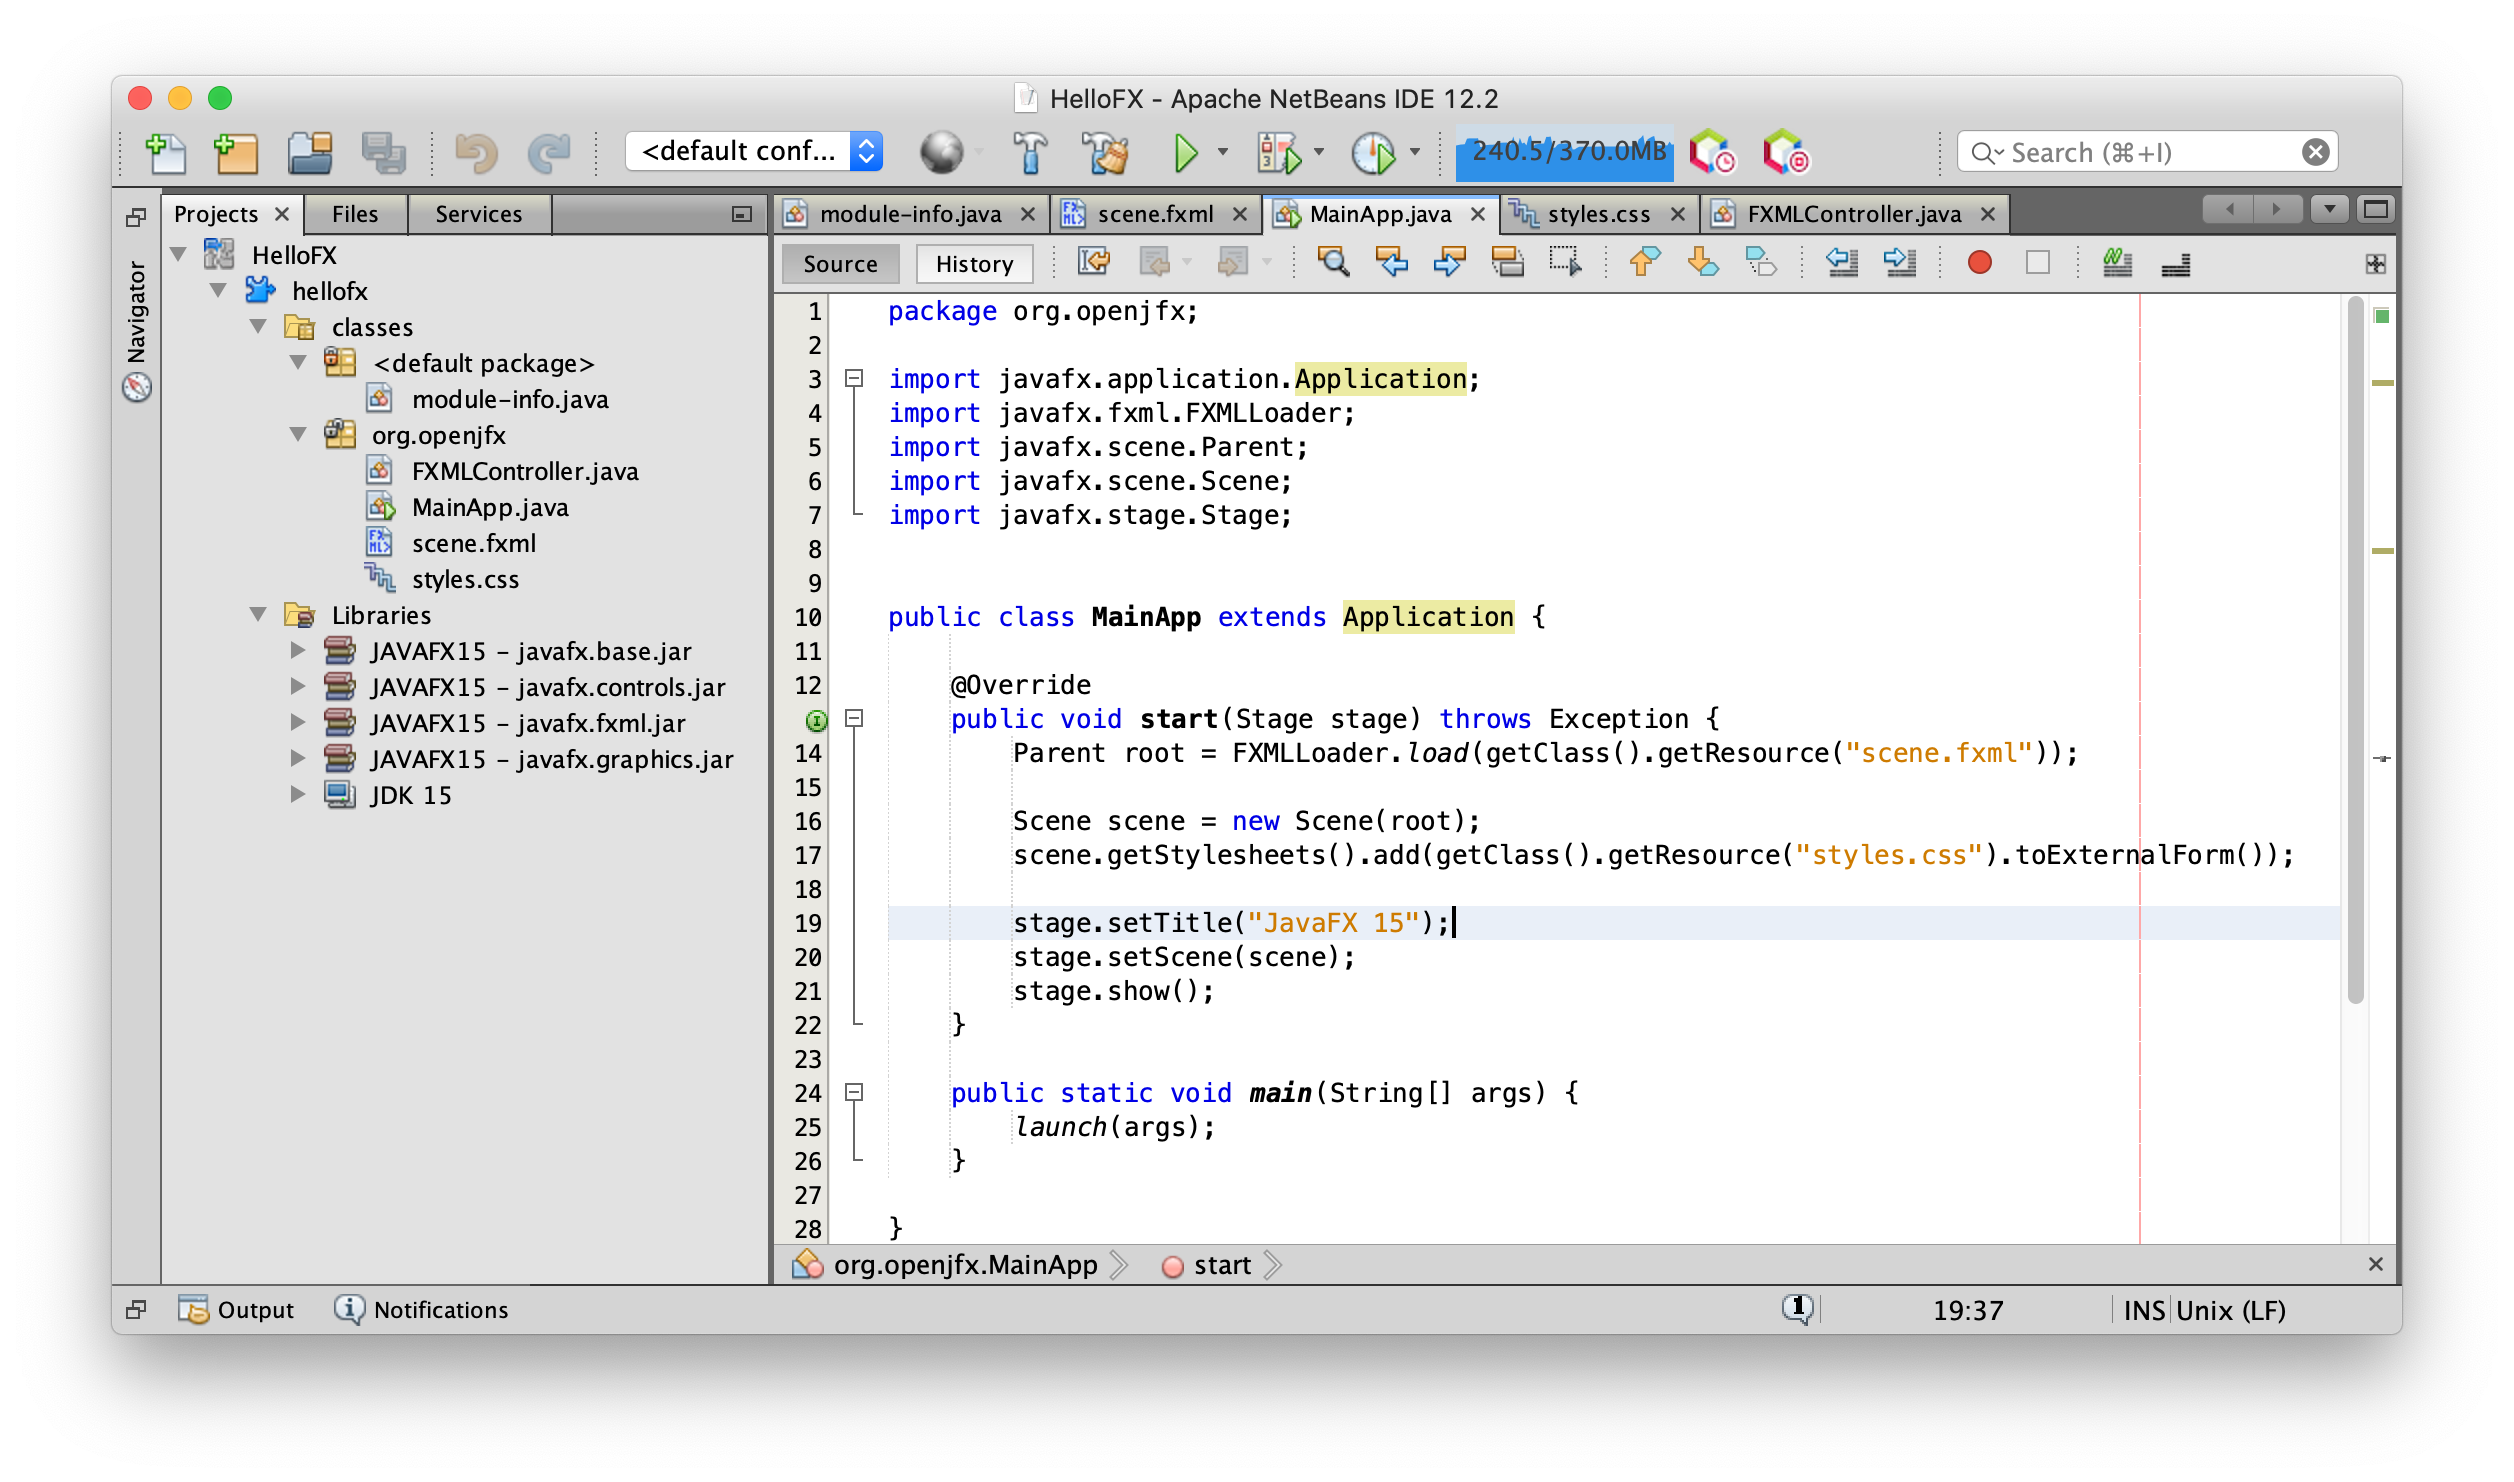Toggle rectangular selection in editor toolbar

pos(1565,263)
